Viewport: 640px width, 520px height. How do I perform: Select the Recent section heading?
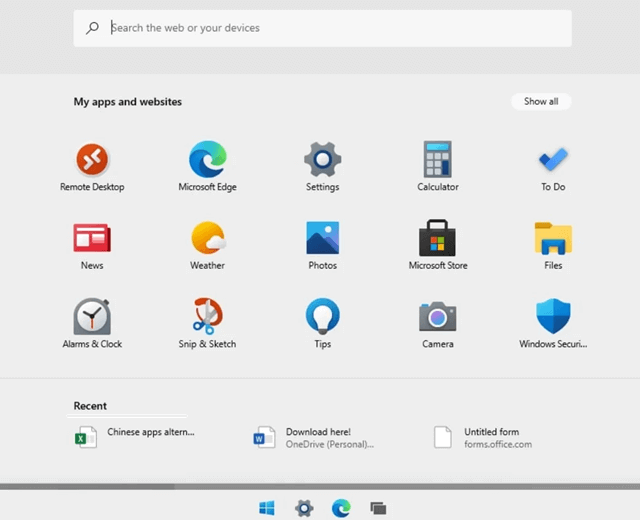(90, 406)
